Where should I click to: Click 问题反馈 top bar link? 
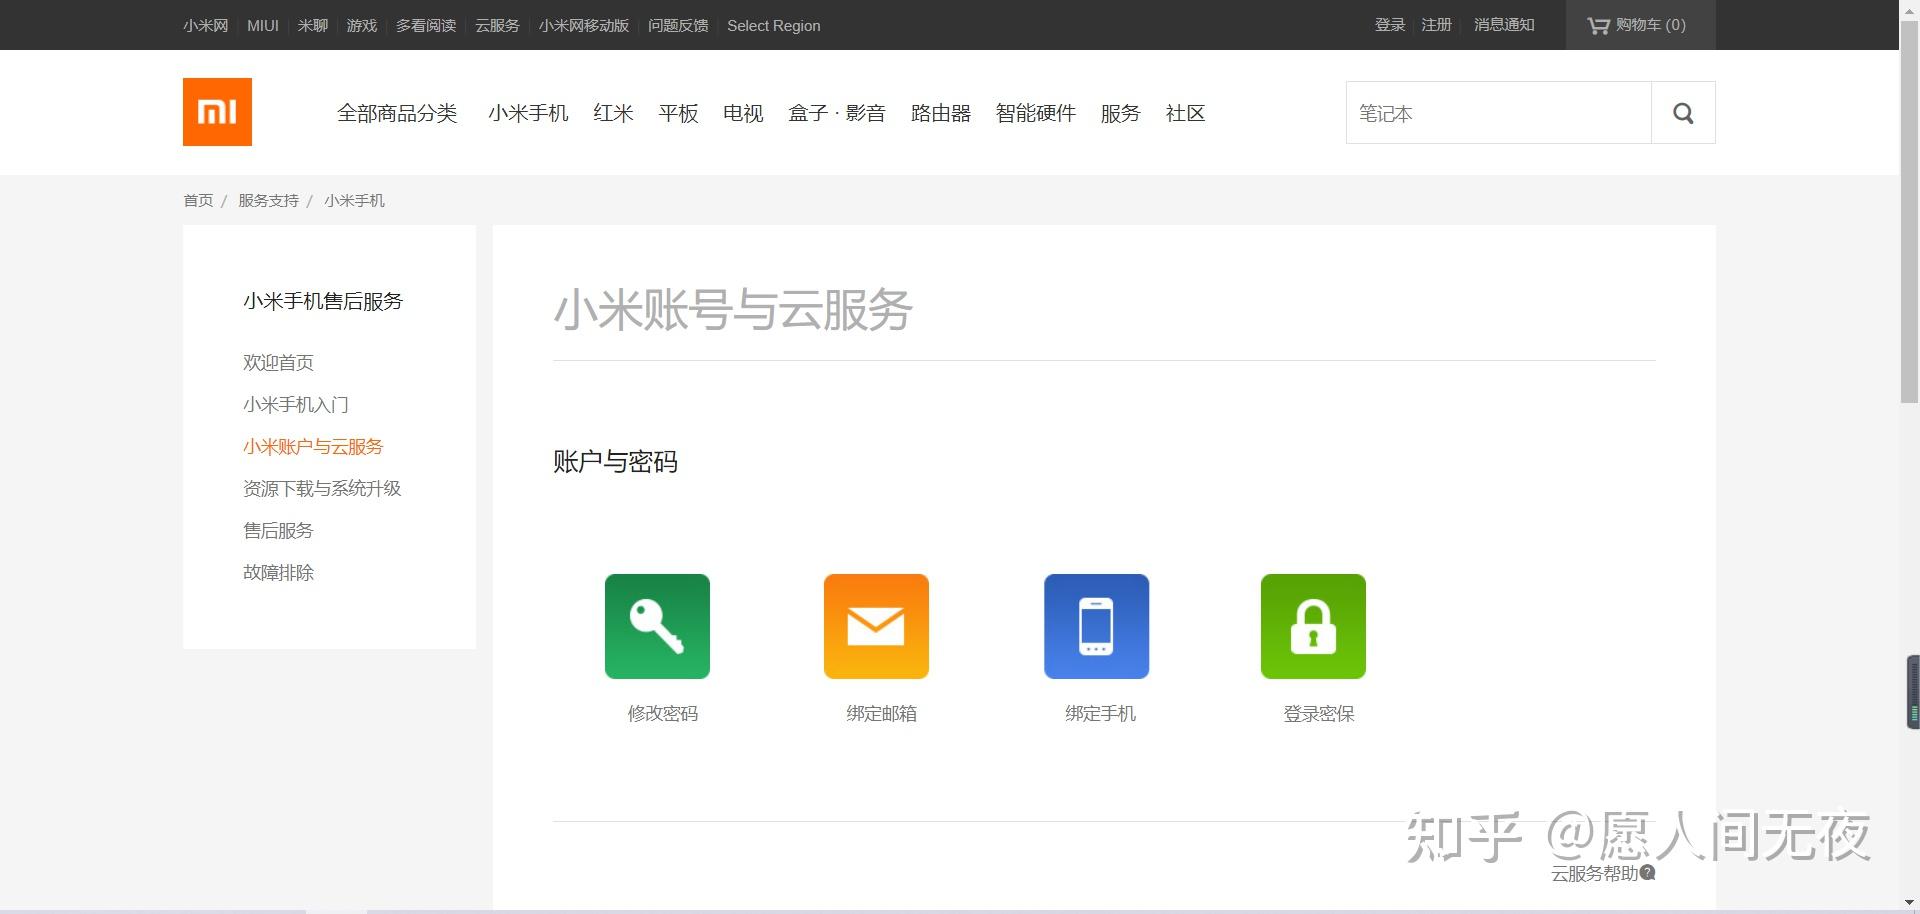click(x=678, y=25)
